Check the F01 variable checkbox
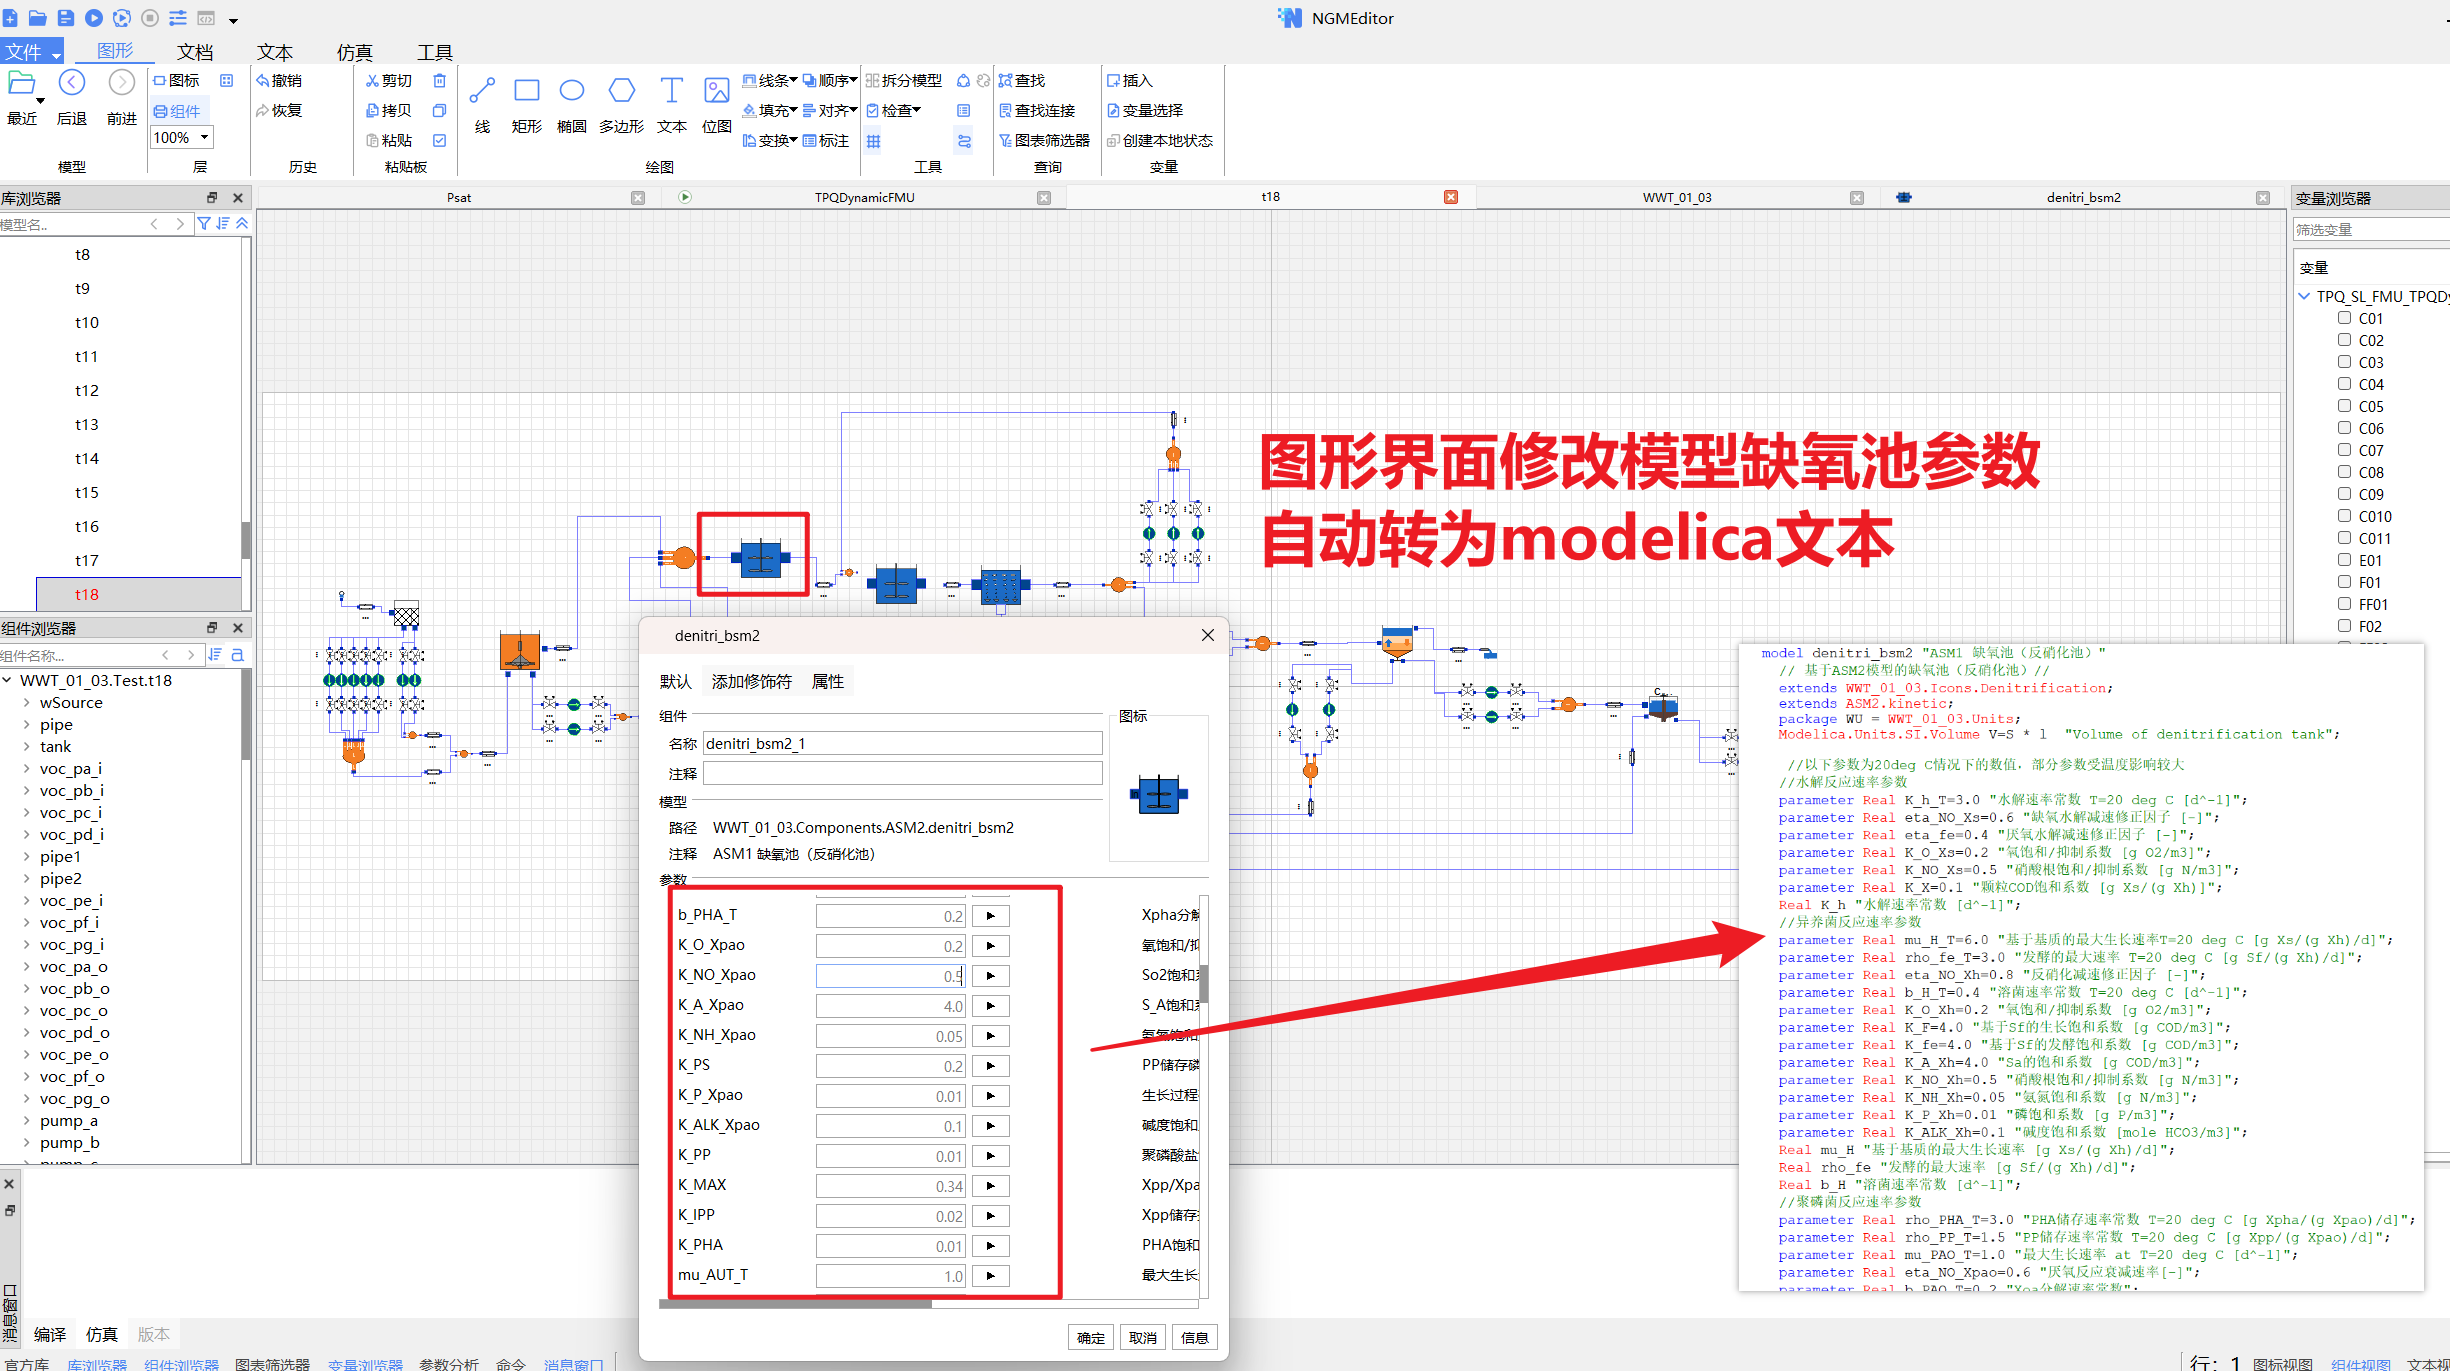2450x1371 pixels. [x=2344, y=582]
